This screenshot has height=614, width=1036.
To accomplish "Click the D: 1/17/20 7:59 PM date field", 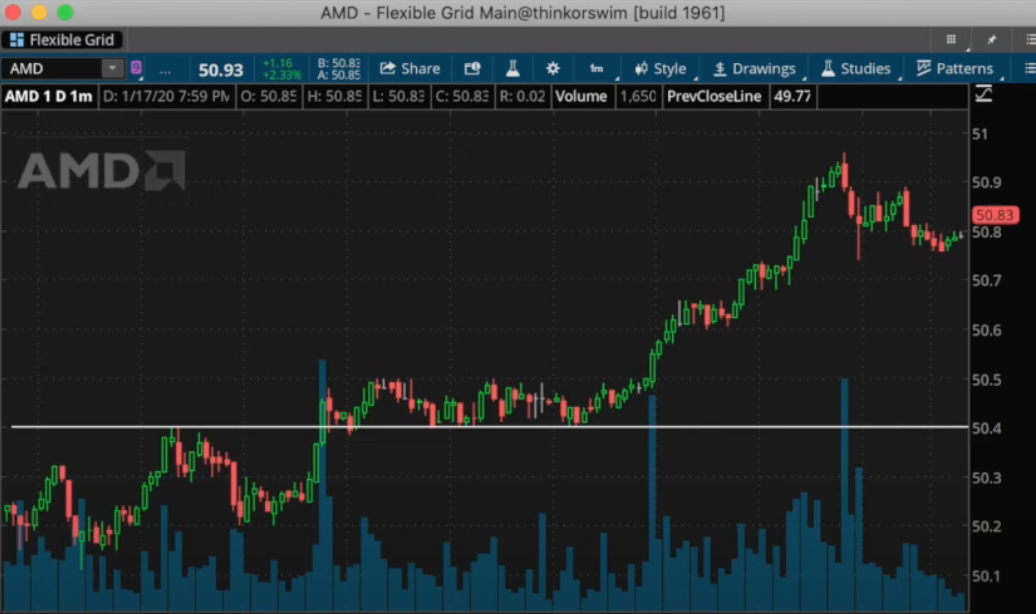I will [x=166, y=96].
